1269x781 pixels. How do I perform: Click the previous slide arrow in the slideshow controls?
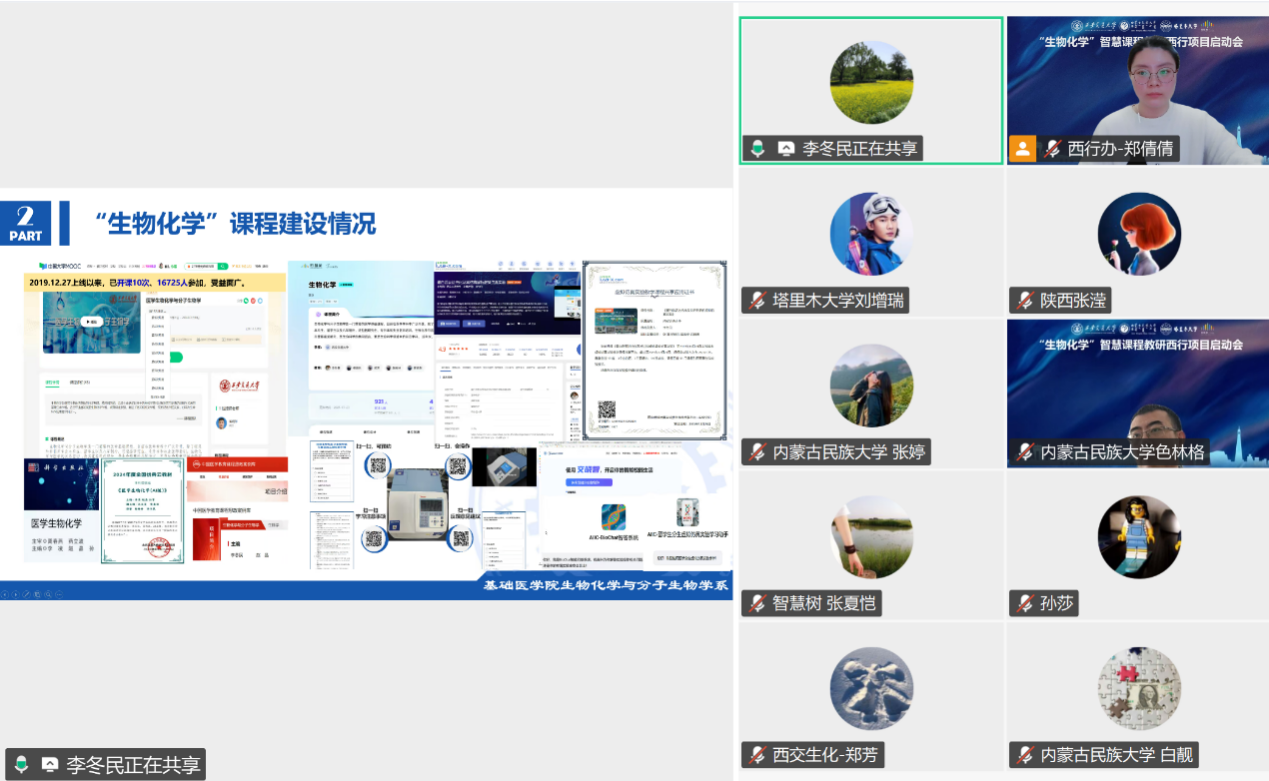[x=5, y=594]
